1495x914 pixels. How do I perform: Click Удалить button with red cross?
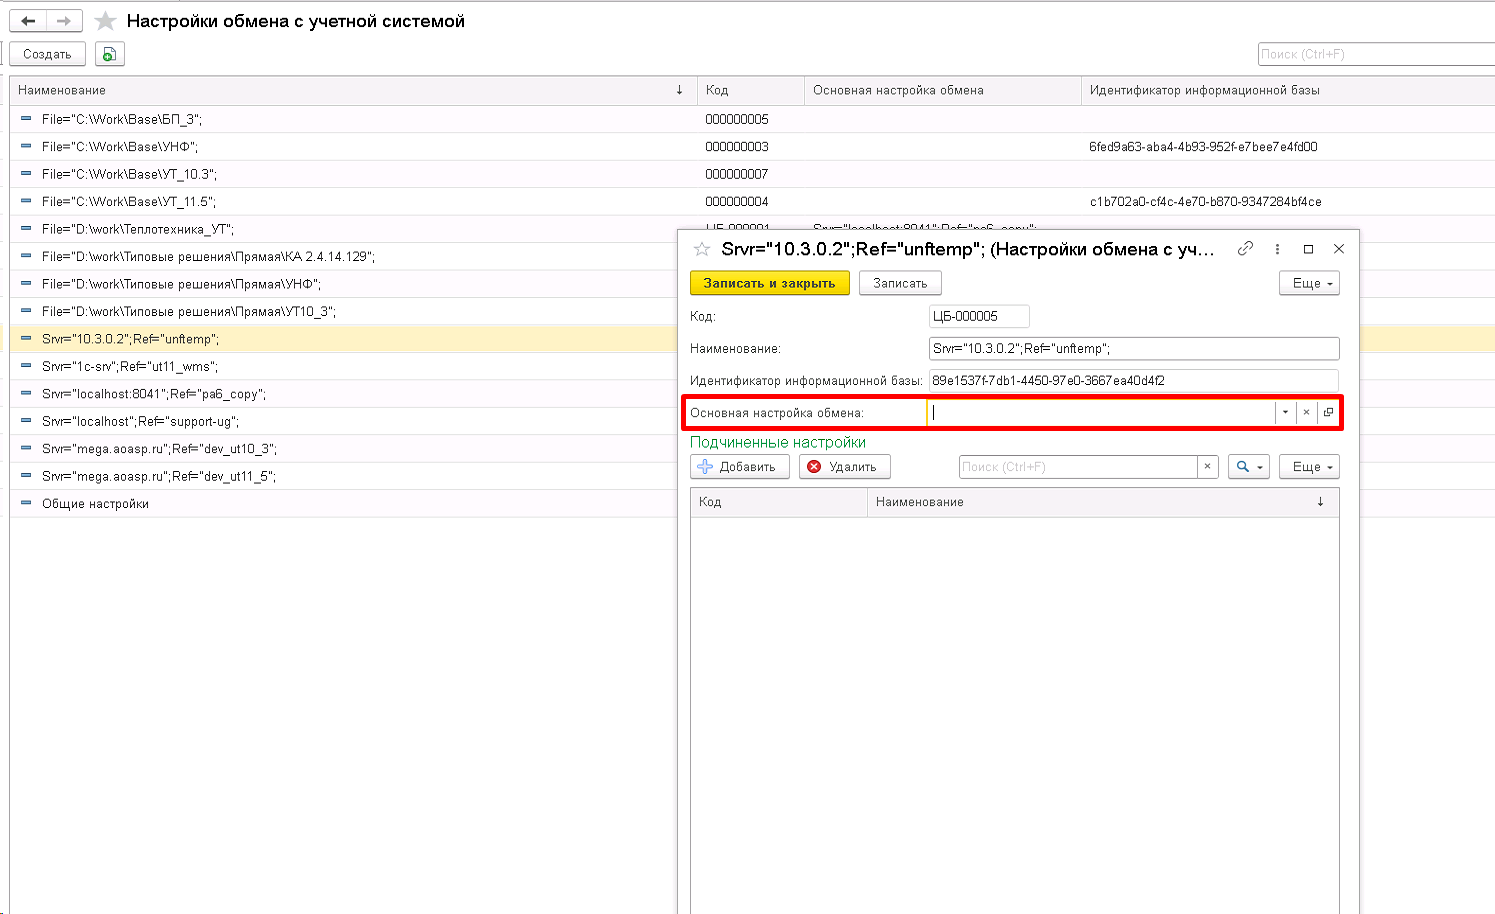coord(844,467)
